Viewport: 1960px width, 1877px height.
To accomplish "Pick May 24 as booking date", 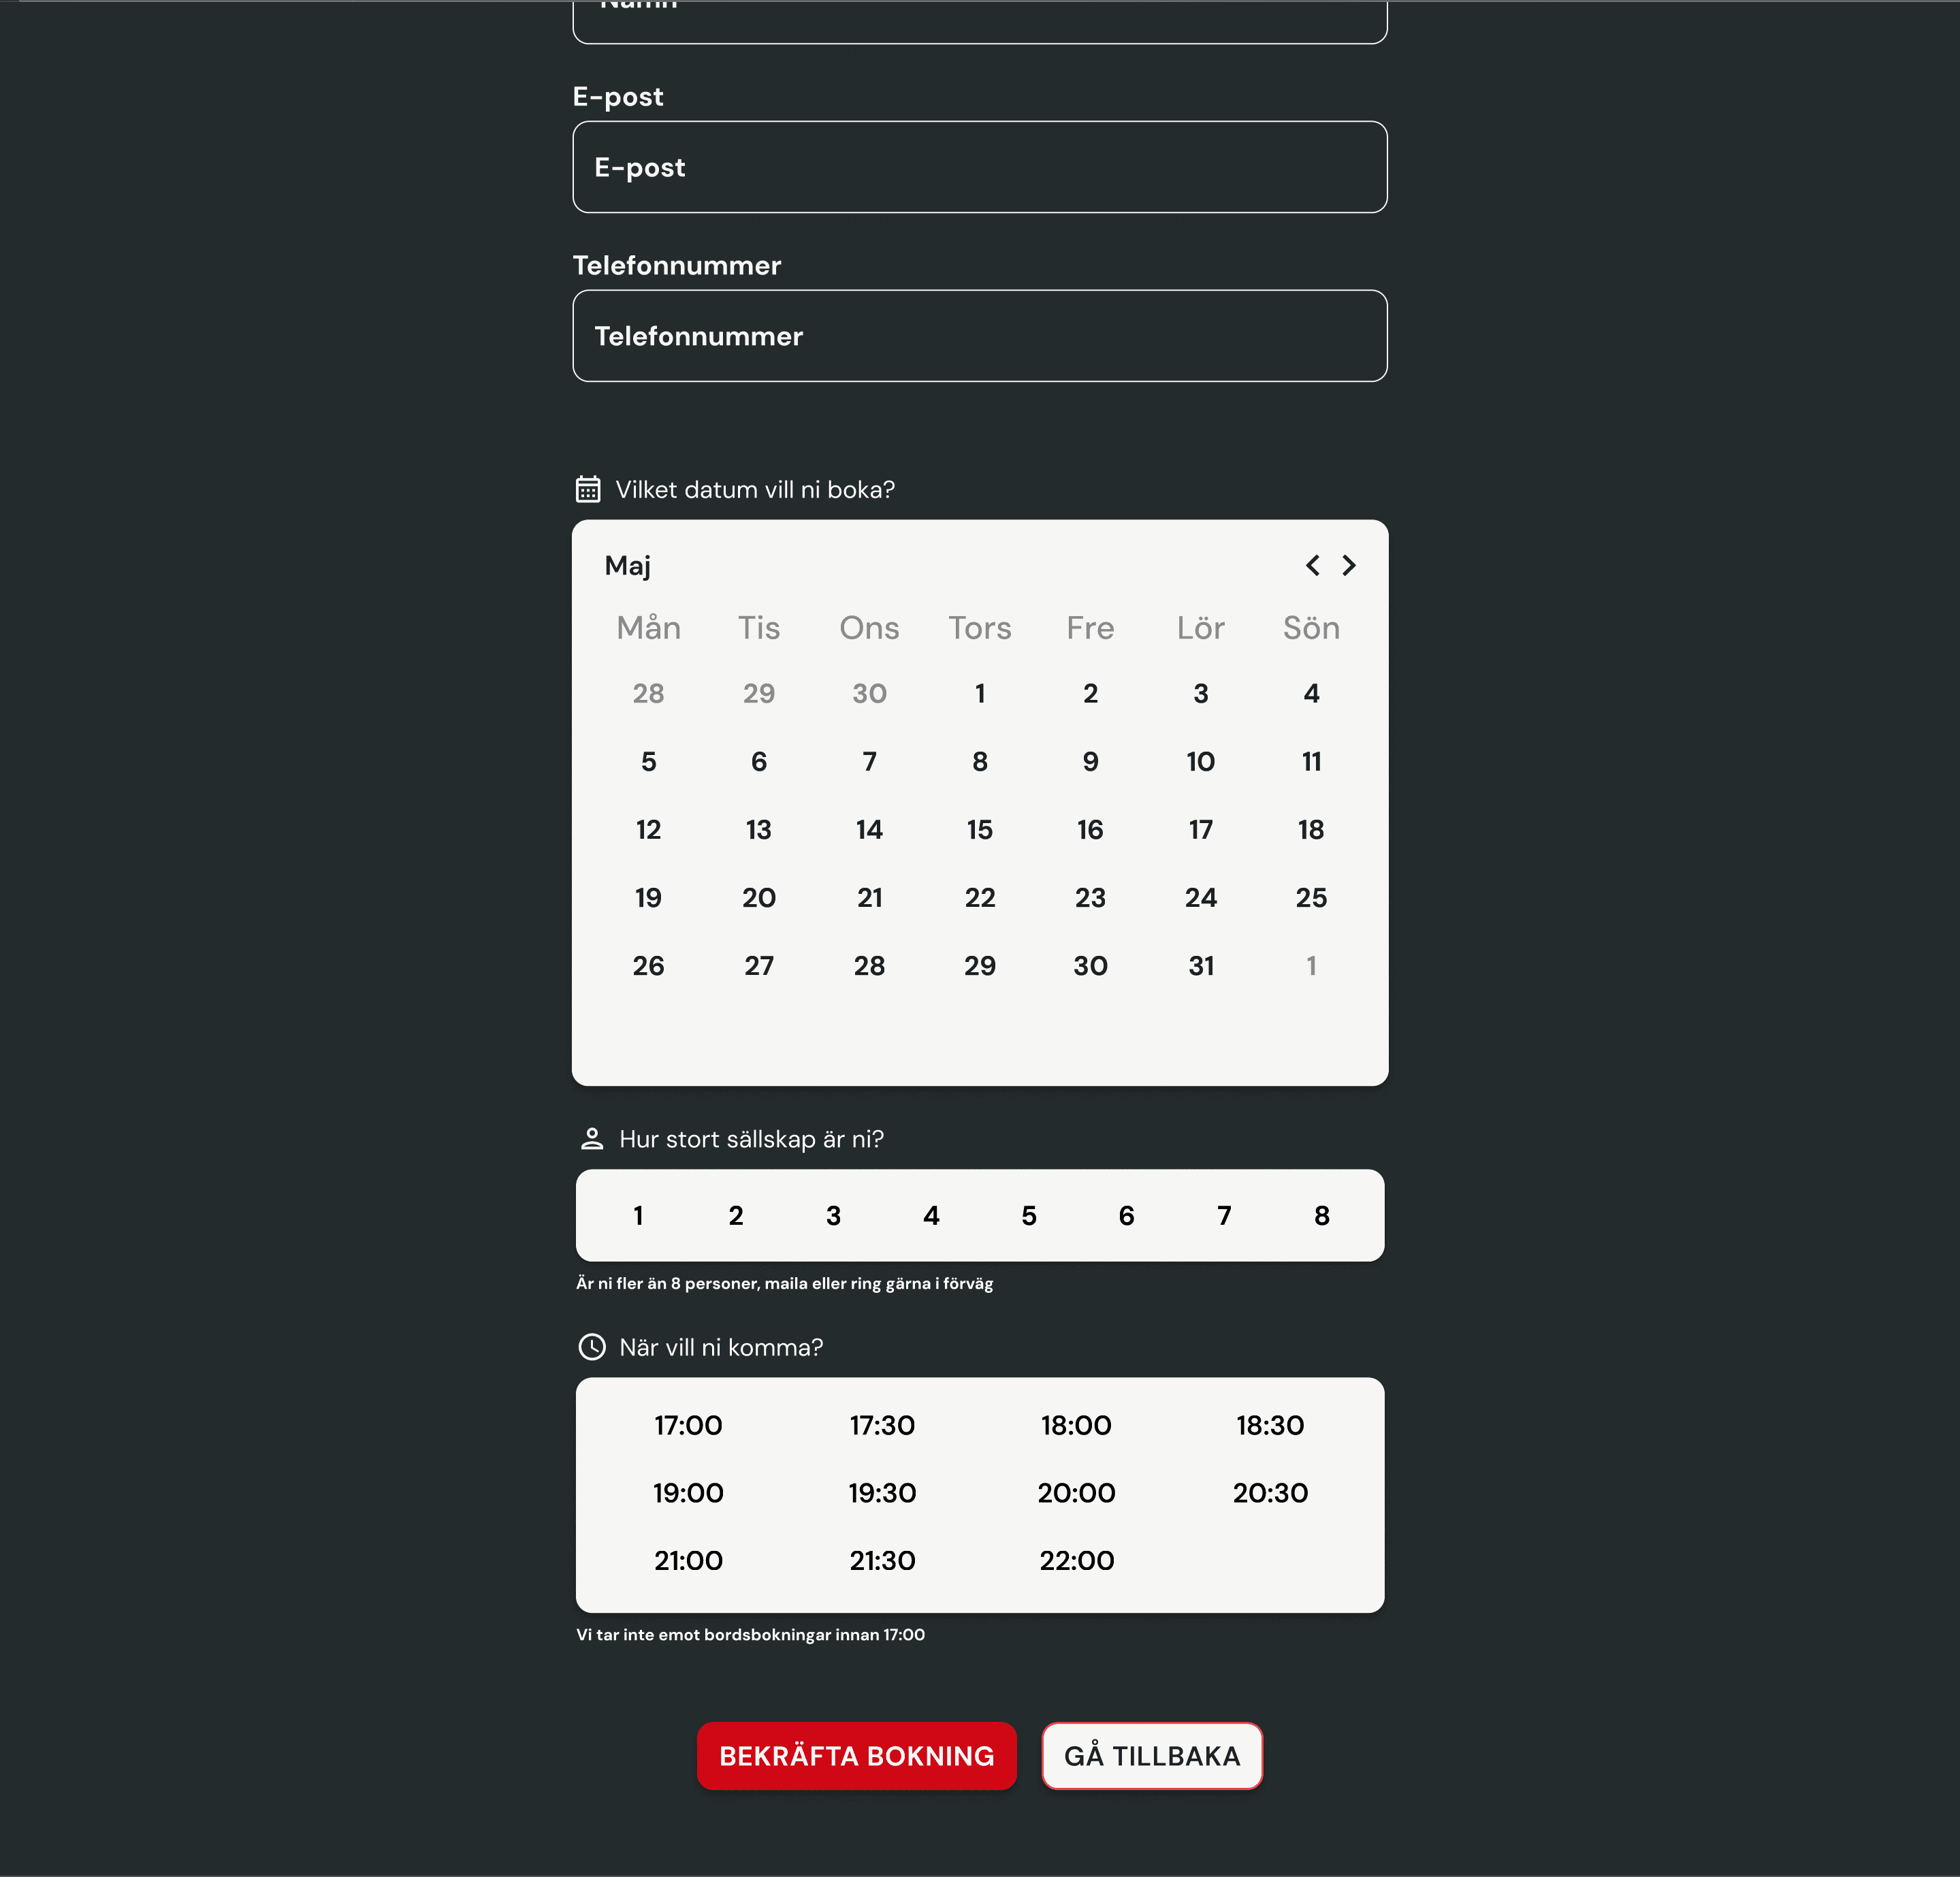I will 1200,898.
